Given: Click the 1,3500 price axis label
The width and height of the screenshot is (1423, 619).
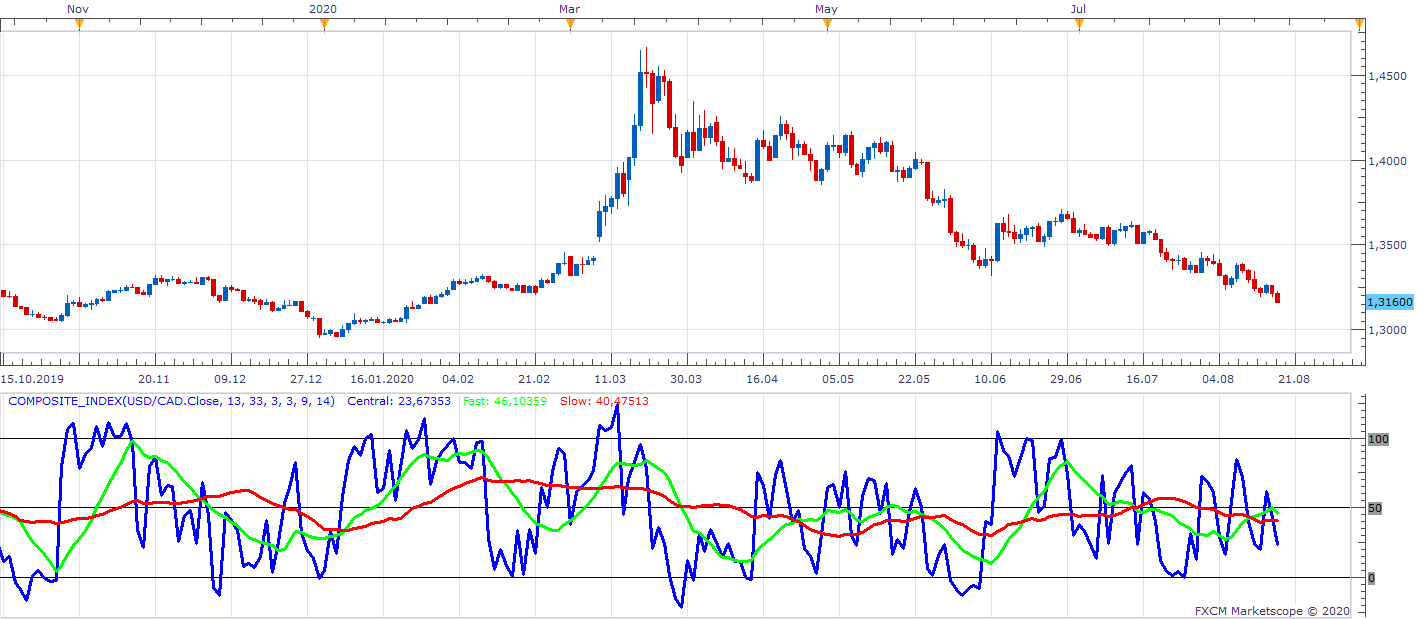Looking at the screenshot, I should (1385, 245).
